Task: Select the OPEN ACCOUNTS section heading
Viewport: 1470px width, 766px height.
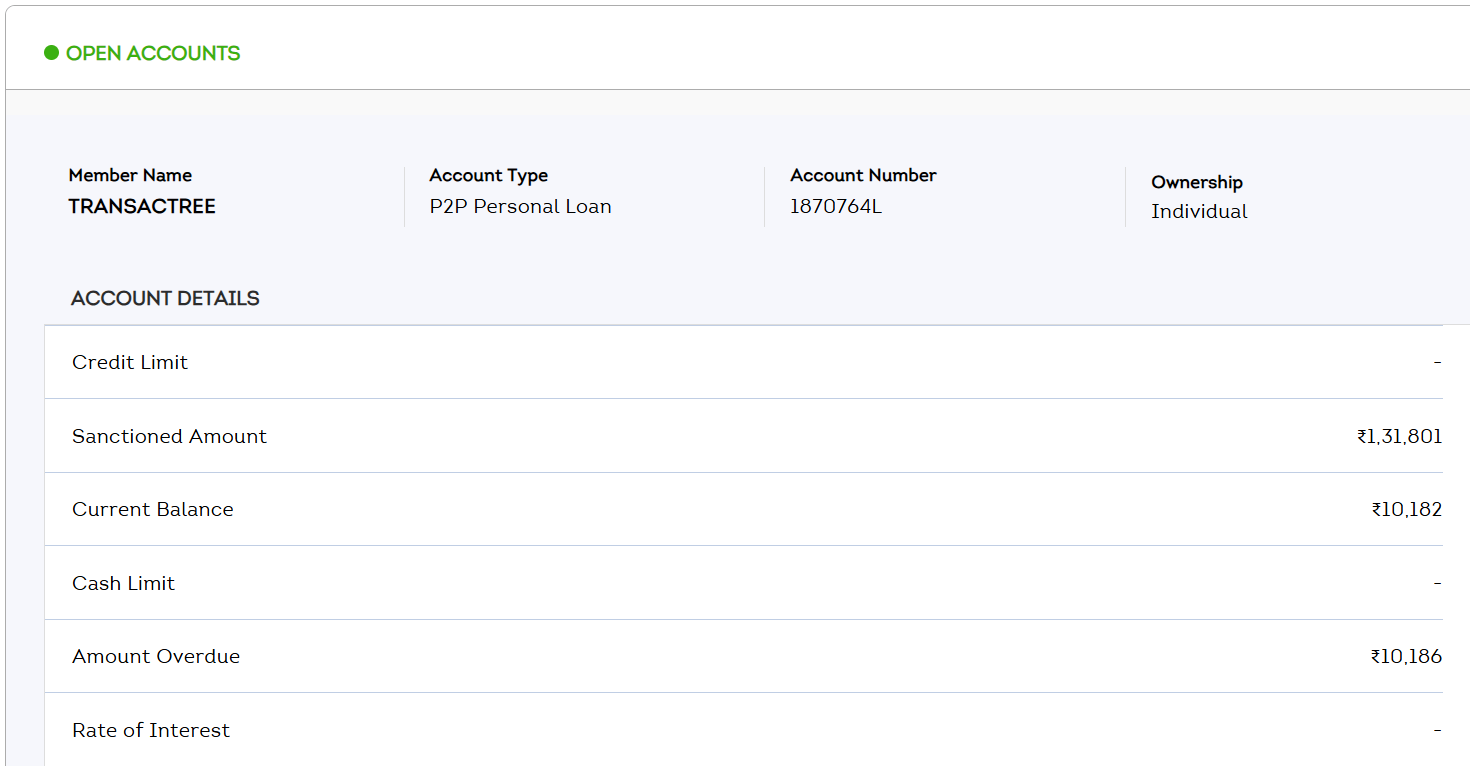Action: point(153,53)
